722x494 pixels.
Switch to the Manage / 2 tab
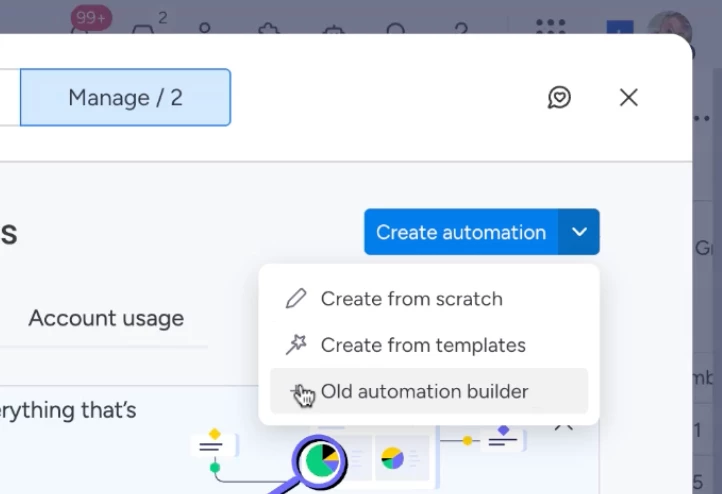(125, 97)
